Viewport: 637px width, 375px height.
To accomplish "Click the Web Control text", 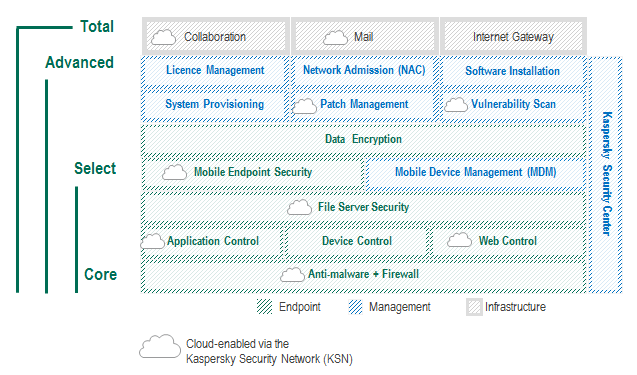I will [x=507, y=241].
